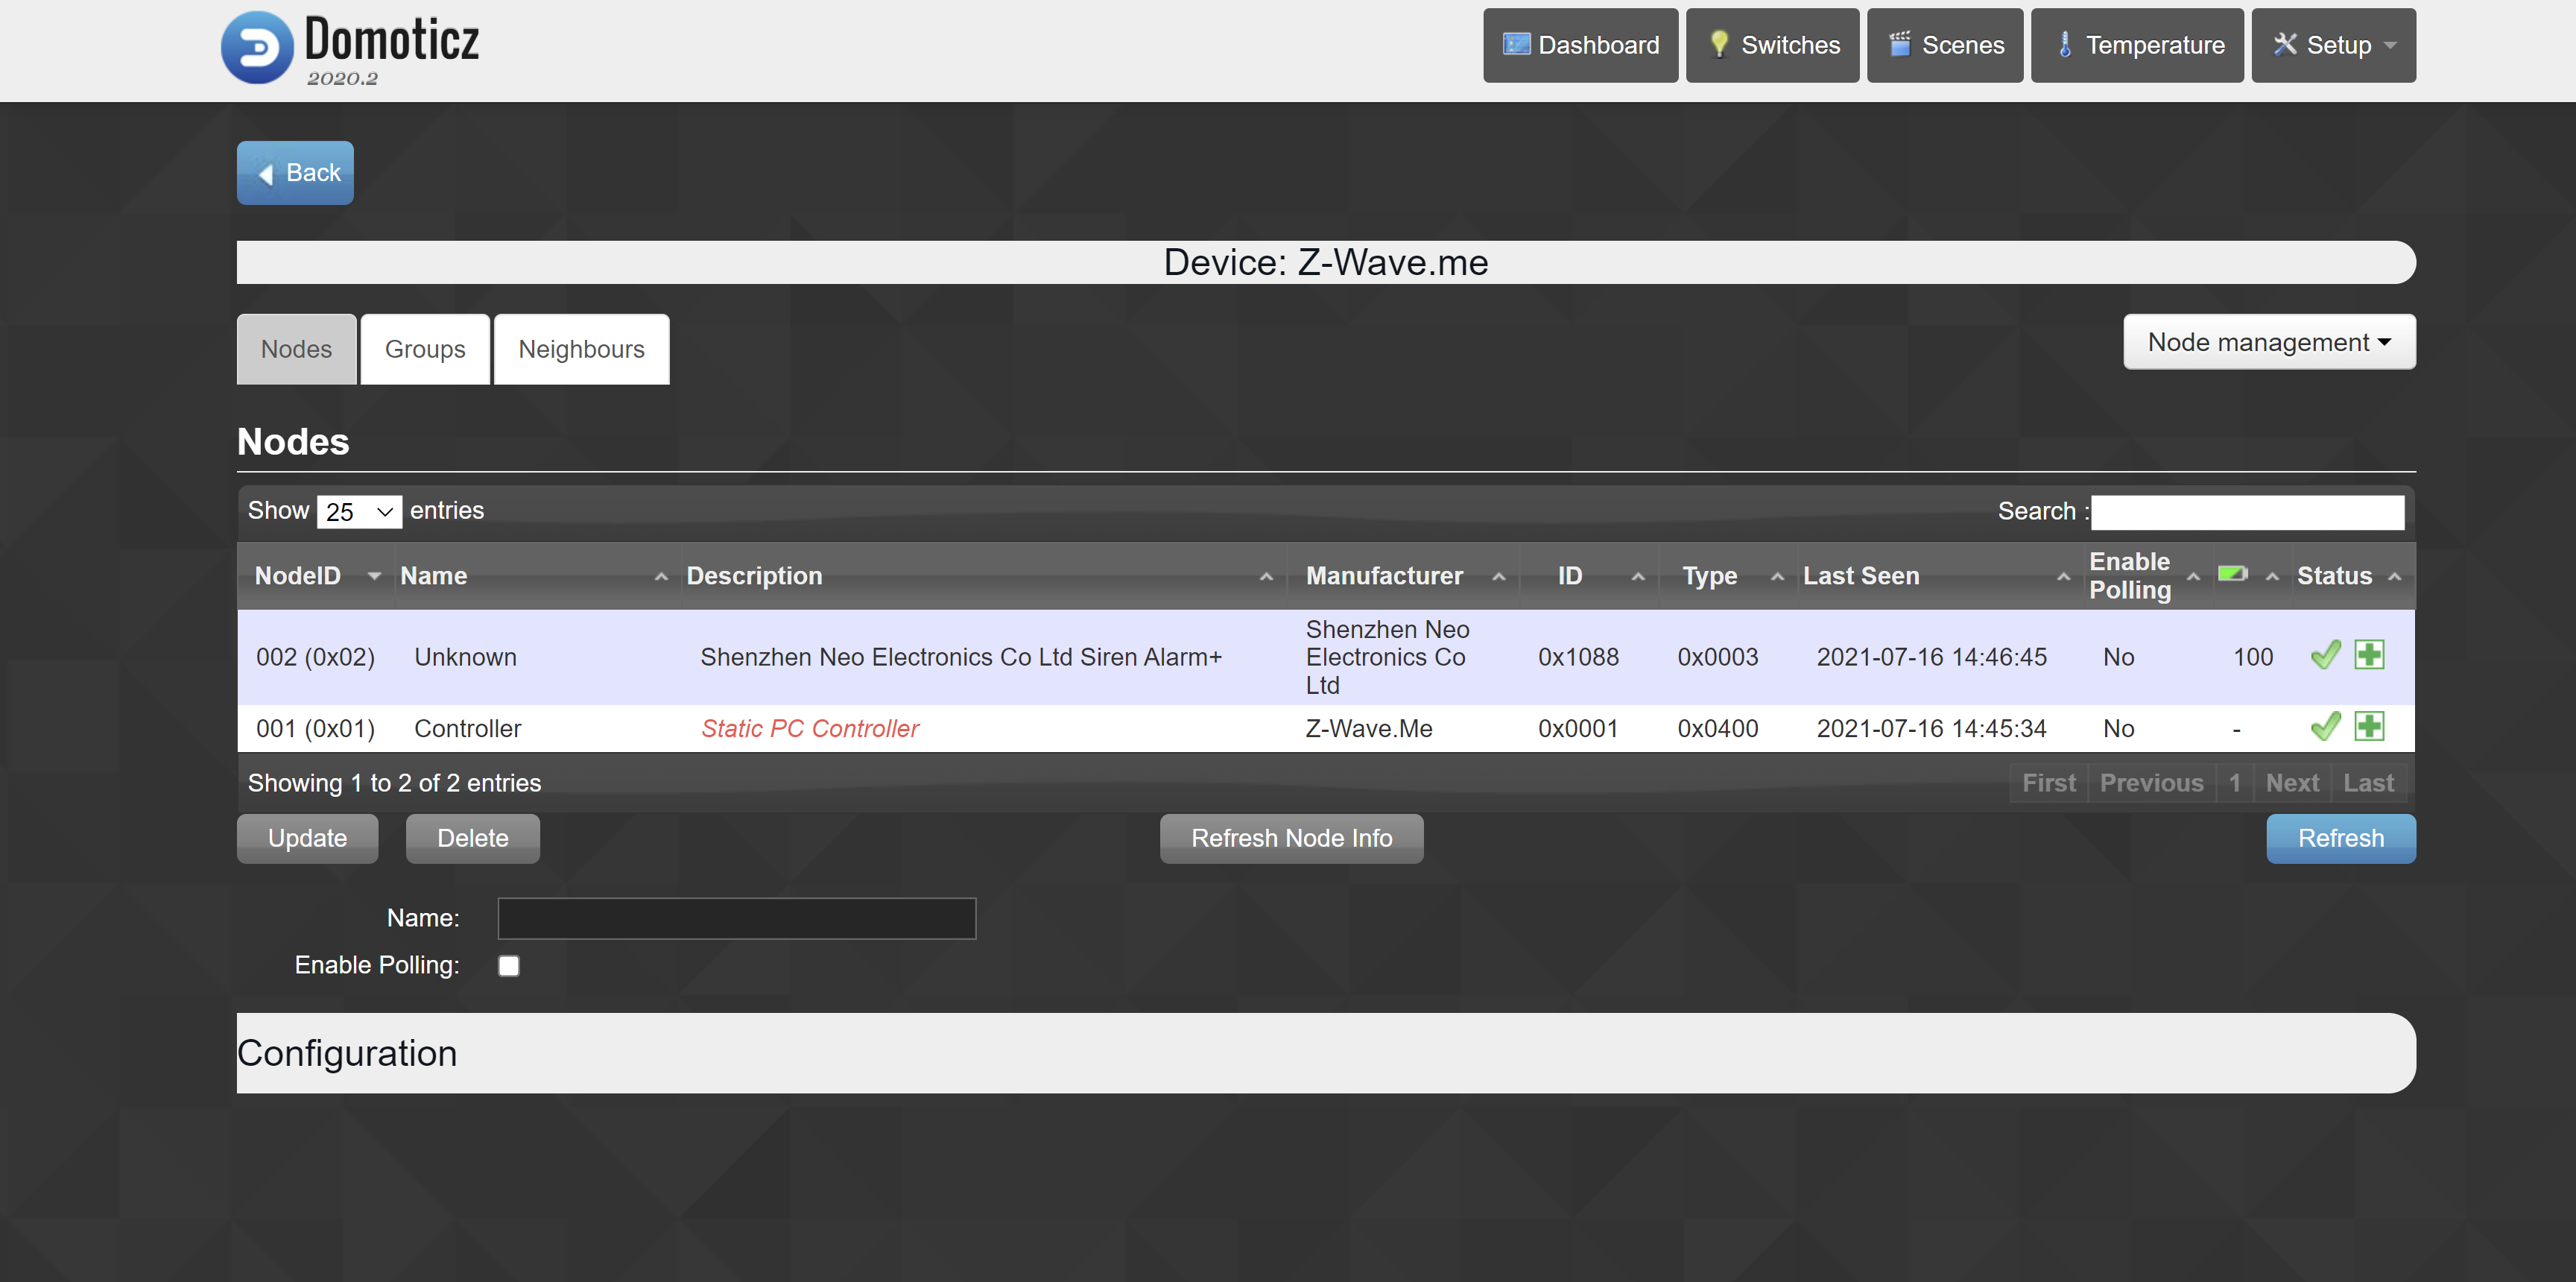The width and height of the screenshot is (2576, 1282).
Task: Click the Previous pagination button
Action: 2151,783
